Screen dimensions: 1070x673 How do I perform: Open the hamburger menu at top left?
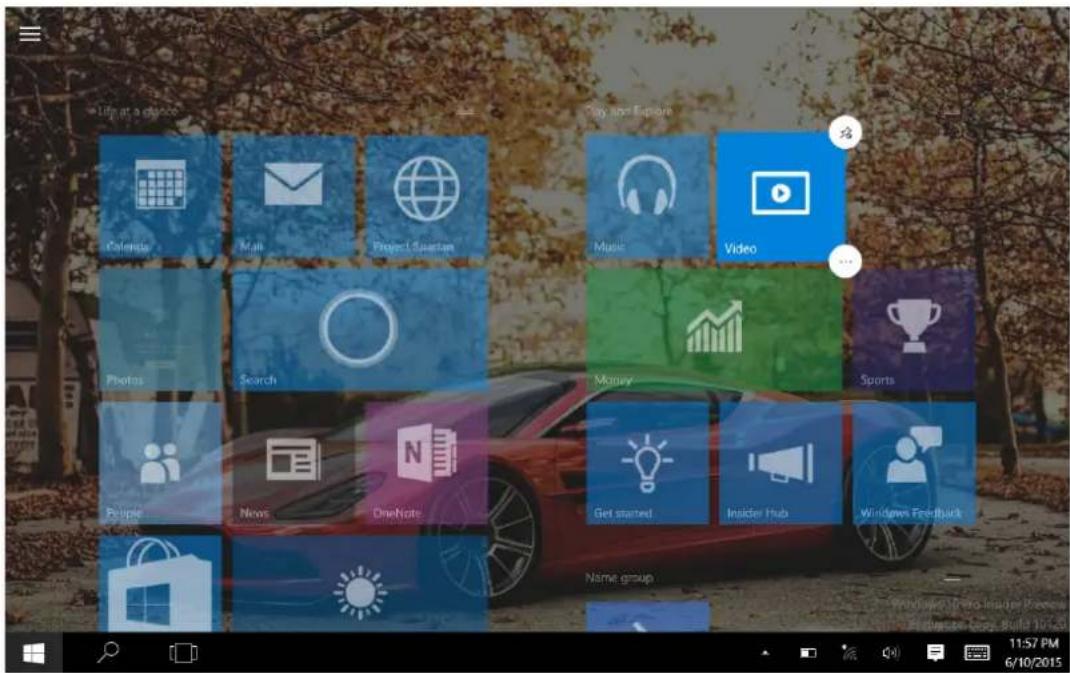tap(29, 33)
